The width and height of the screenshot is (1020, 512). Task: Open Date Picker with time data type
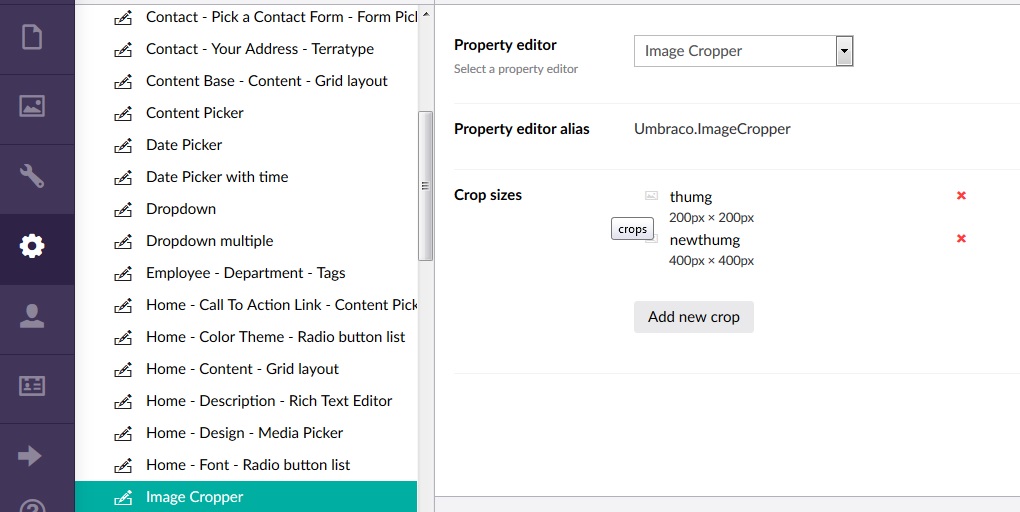[x=217, y=177]
